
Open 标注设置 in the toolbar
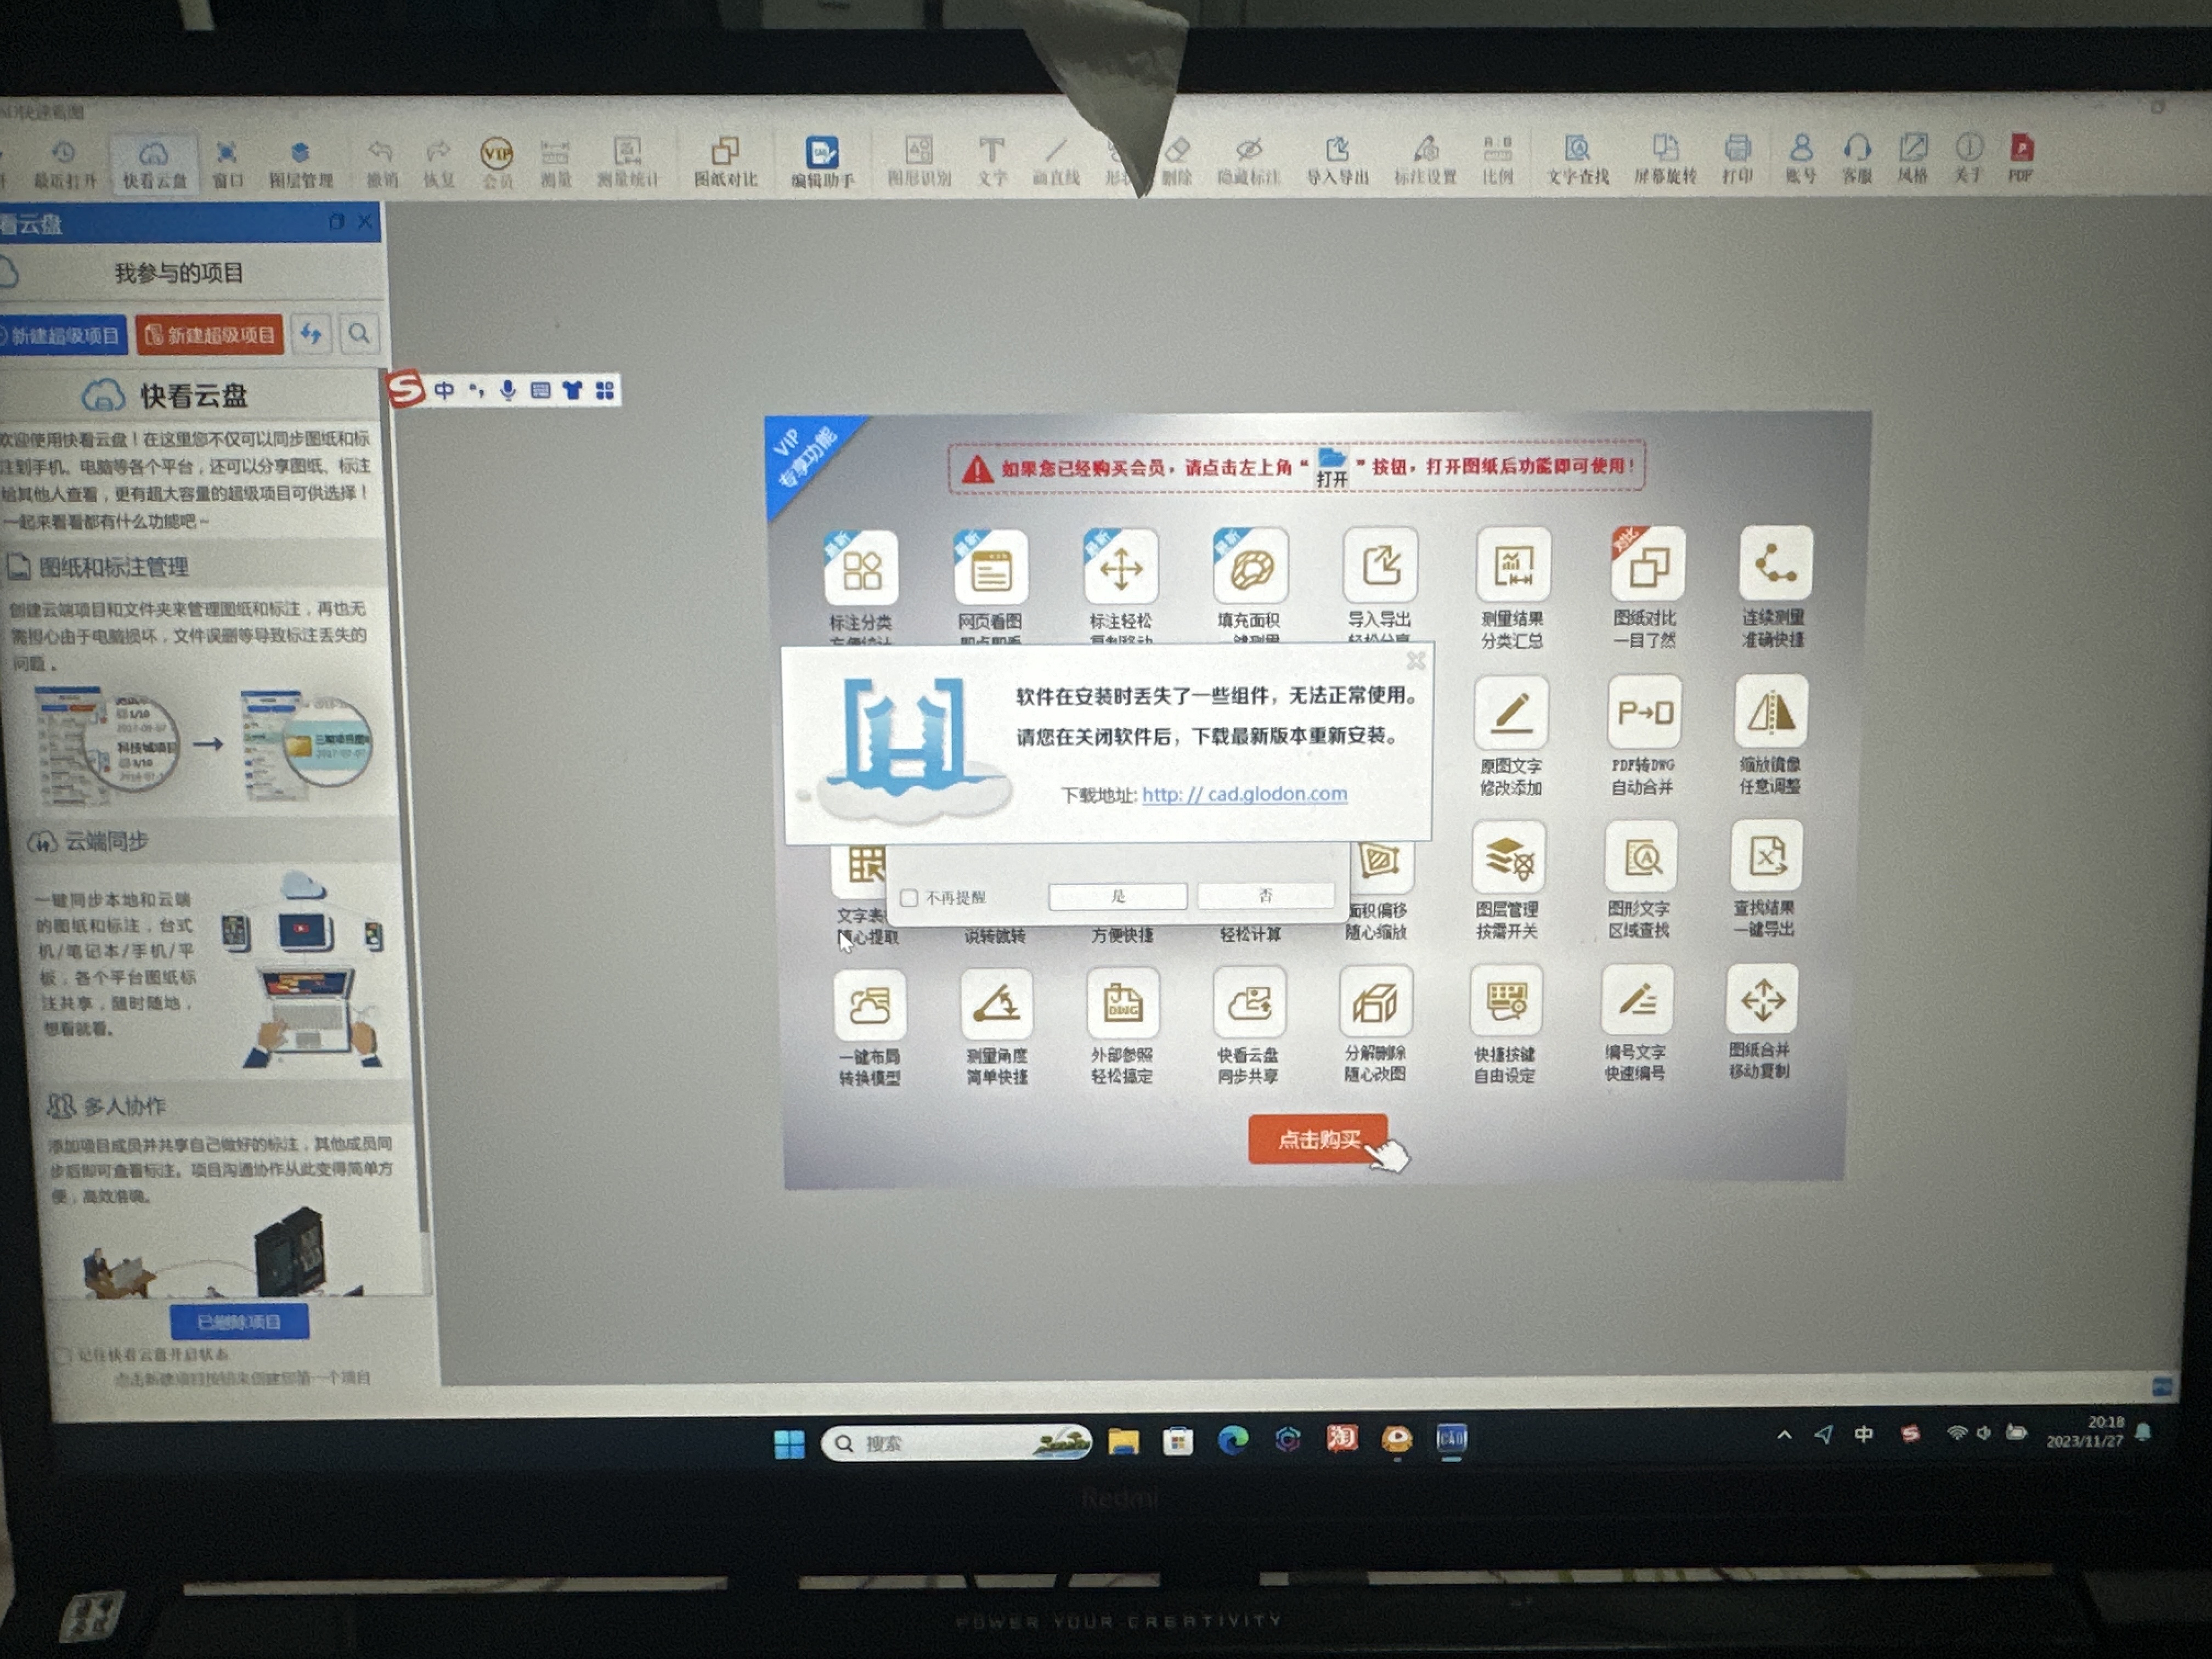pyautogui.click(x=1425, y=160)
